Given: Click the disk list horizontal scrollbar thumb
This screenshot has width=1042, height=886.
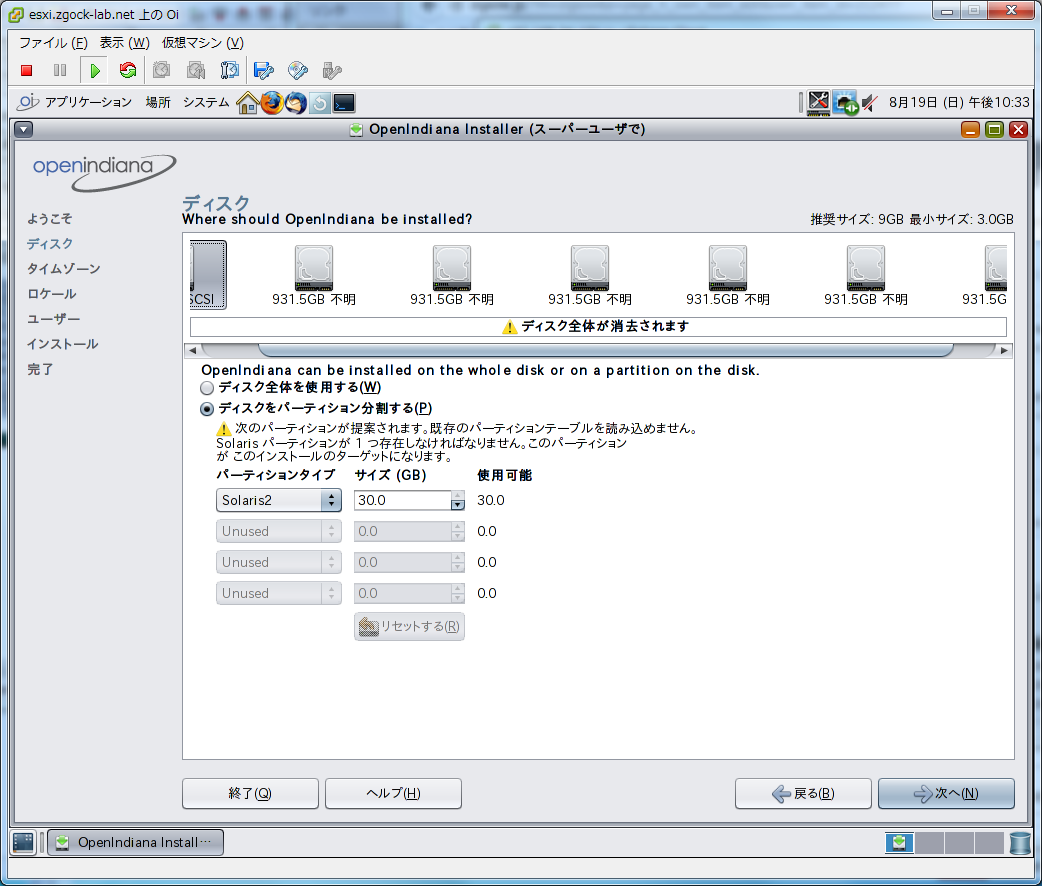Looking at the screenshot, I should pos(605,350).
